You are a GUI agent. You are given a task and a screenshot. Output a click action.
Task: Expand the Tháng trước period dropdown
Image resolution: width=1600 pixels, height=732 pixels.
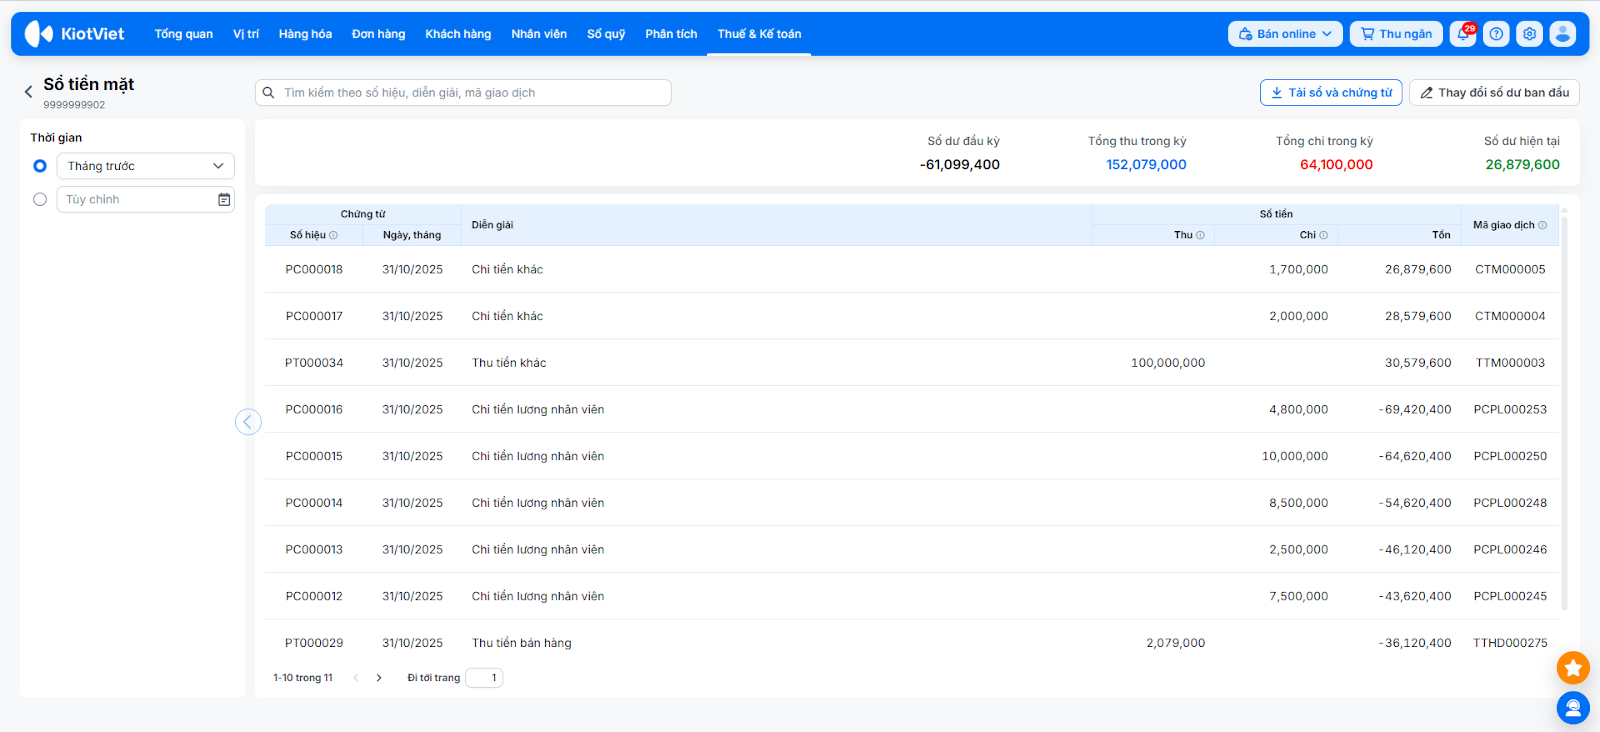(x=146, y=166)
